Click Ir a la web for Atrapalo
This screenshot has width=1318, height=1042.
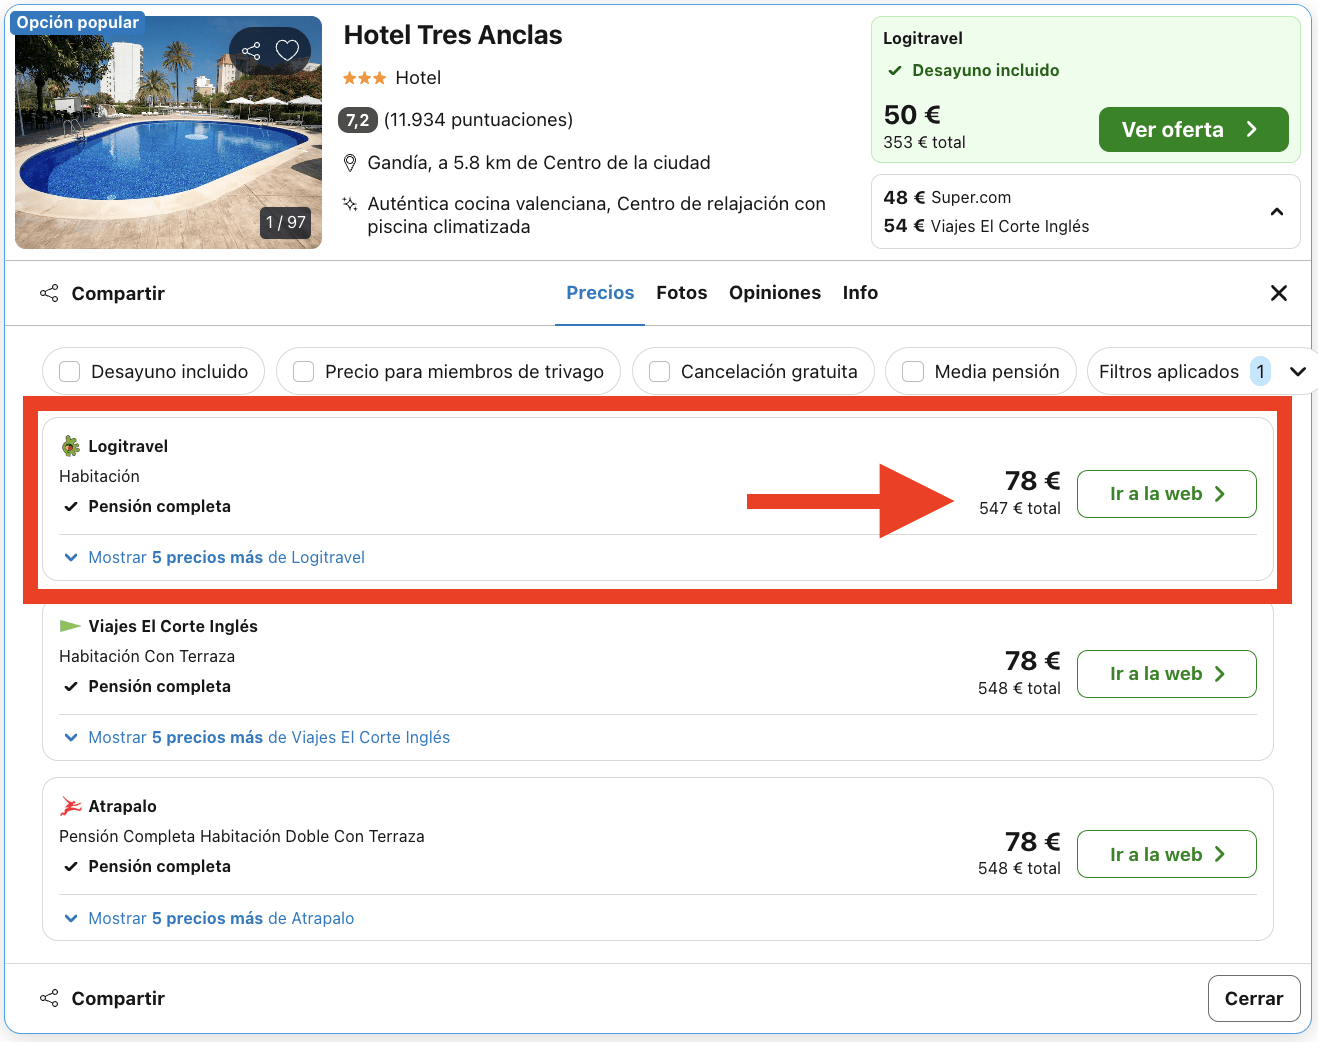click(1166, 854)
